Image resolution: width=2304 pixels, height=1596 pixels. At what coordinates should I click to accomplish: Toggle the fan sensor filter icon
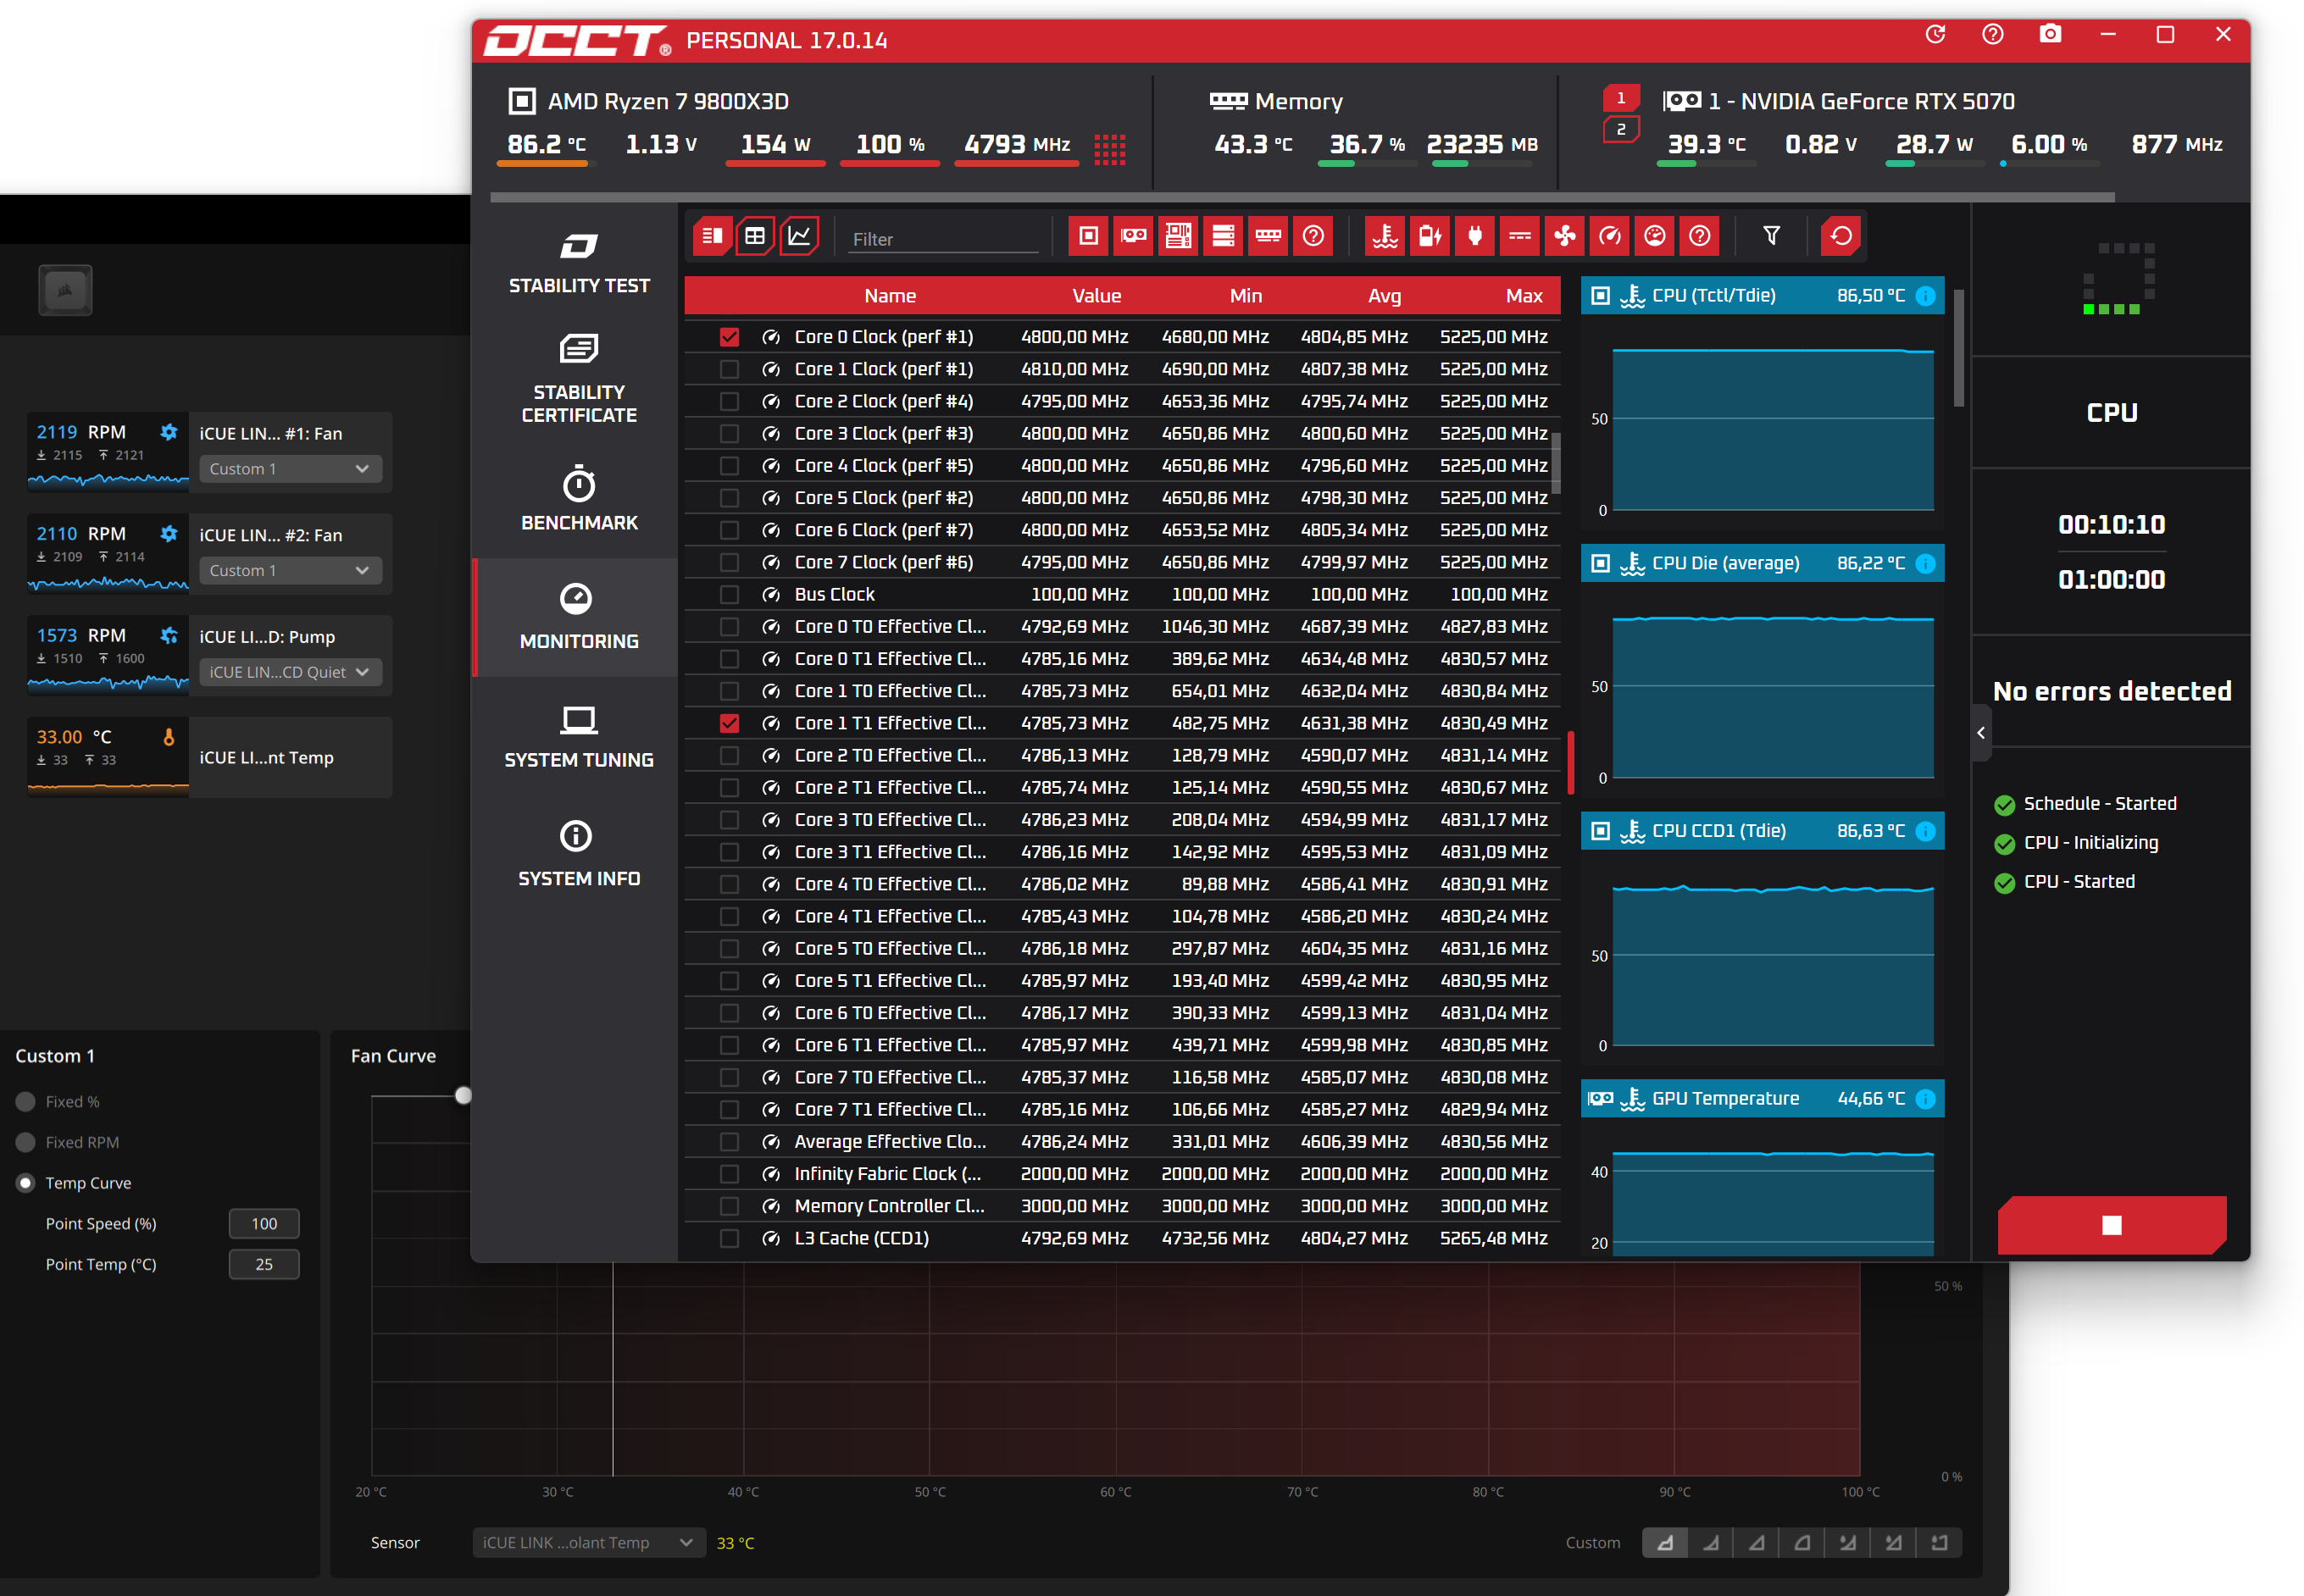pyautogui.click(x=1565, y=237)
